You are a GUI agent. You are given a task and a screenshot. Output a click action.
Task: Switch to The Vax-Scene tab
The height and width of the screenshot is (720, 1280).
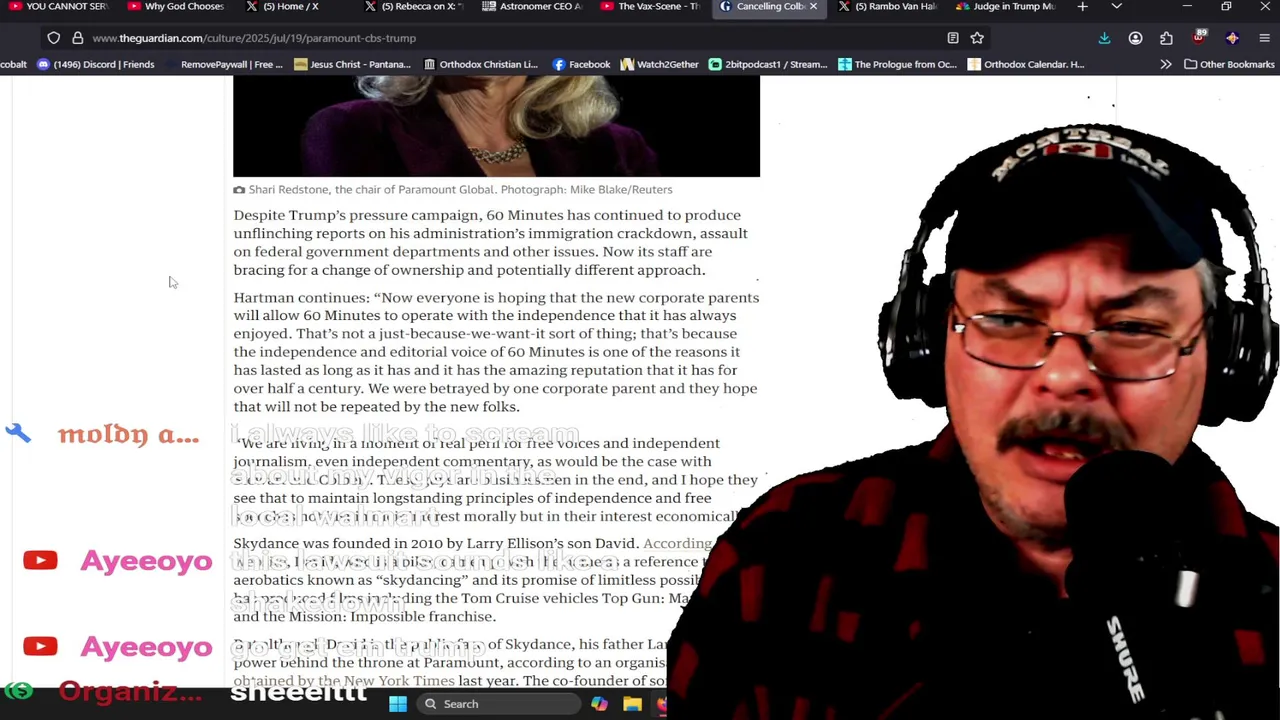click(x=648, y=7)
